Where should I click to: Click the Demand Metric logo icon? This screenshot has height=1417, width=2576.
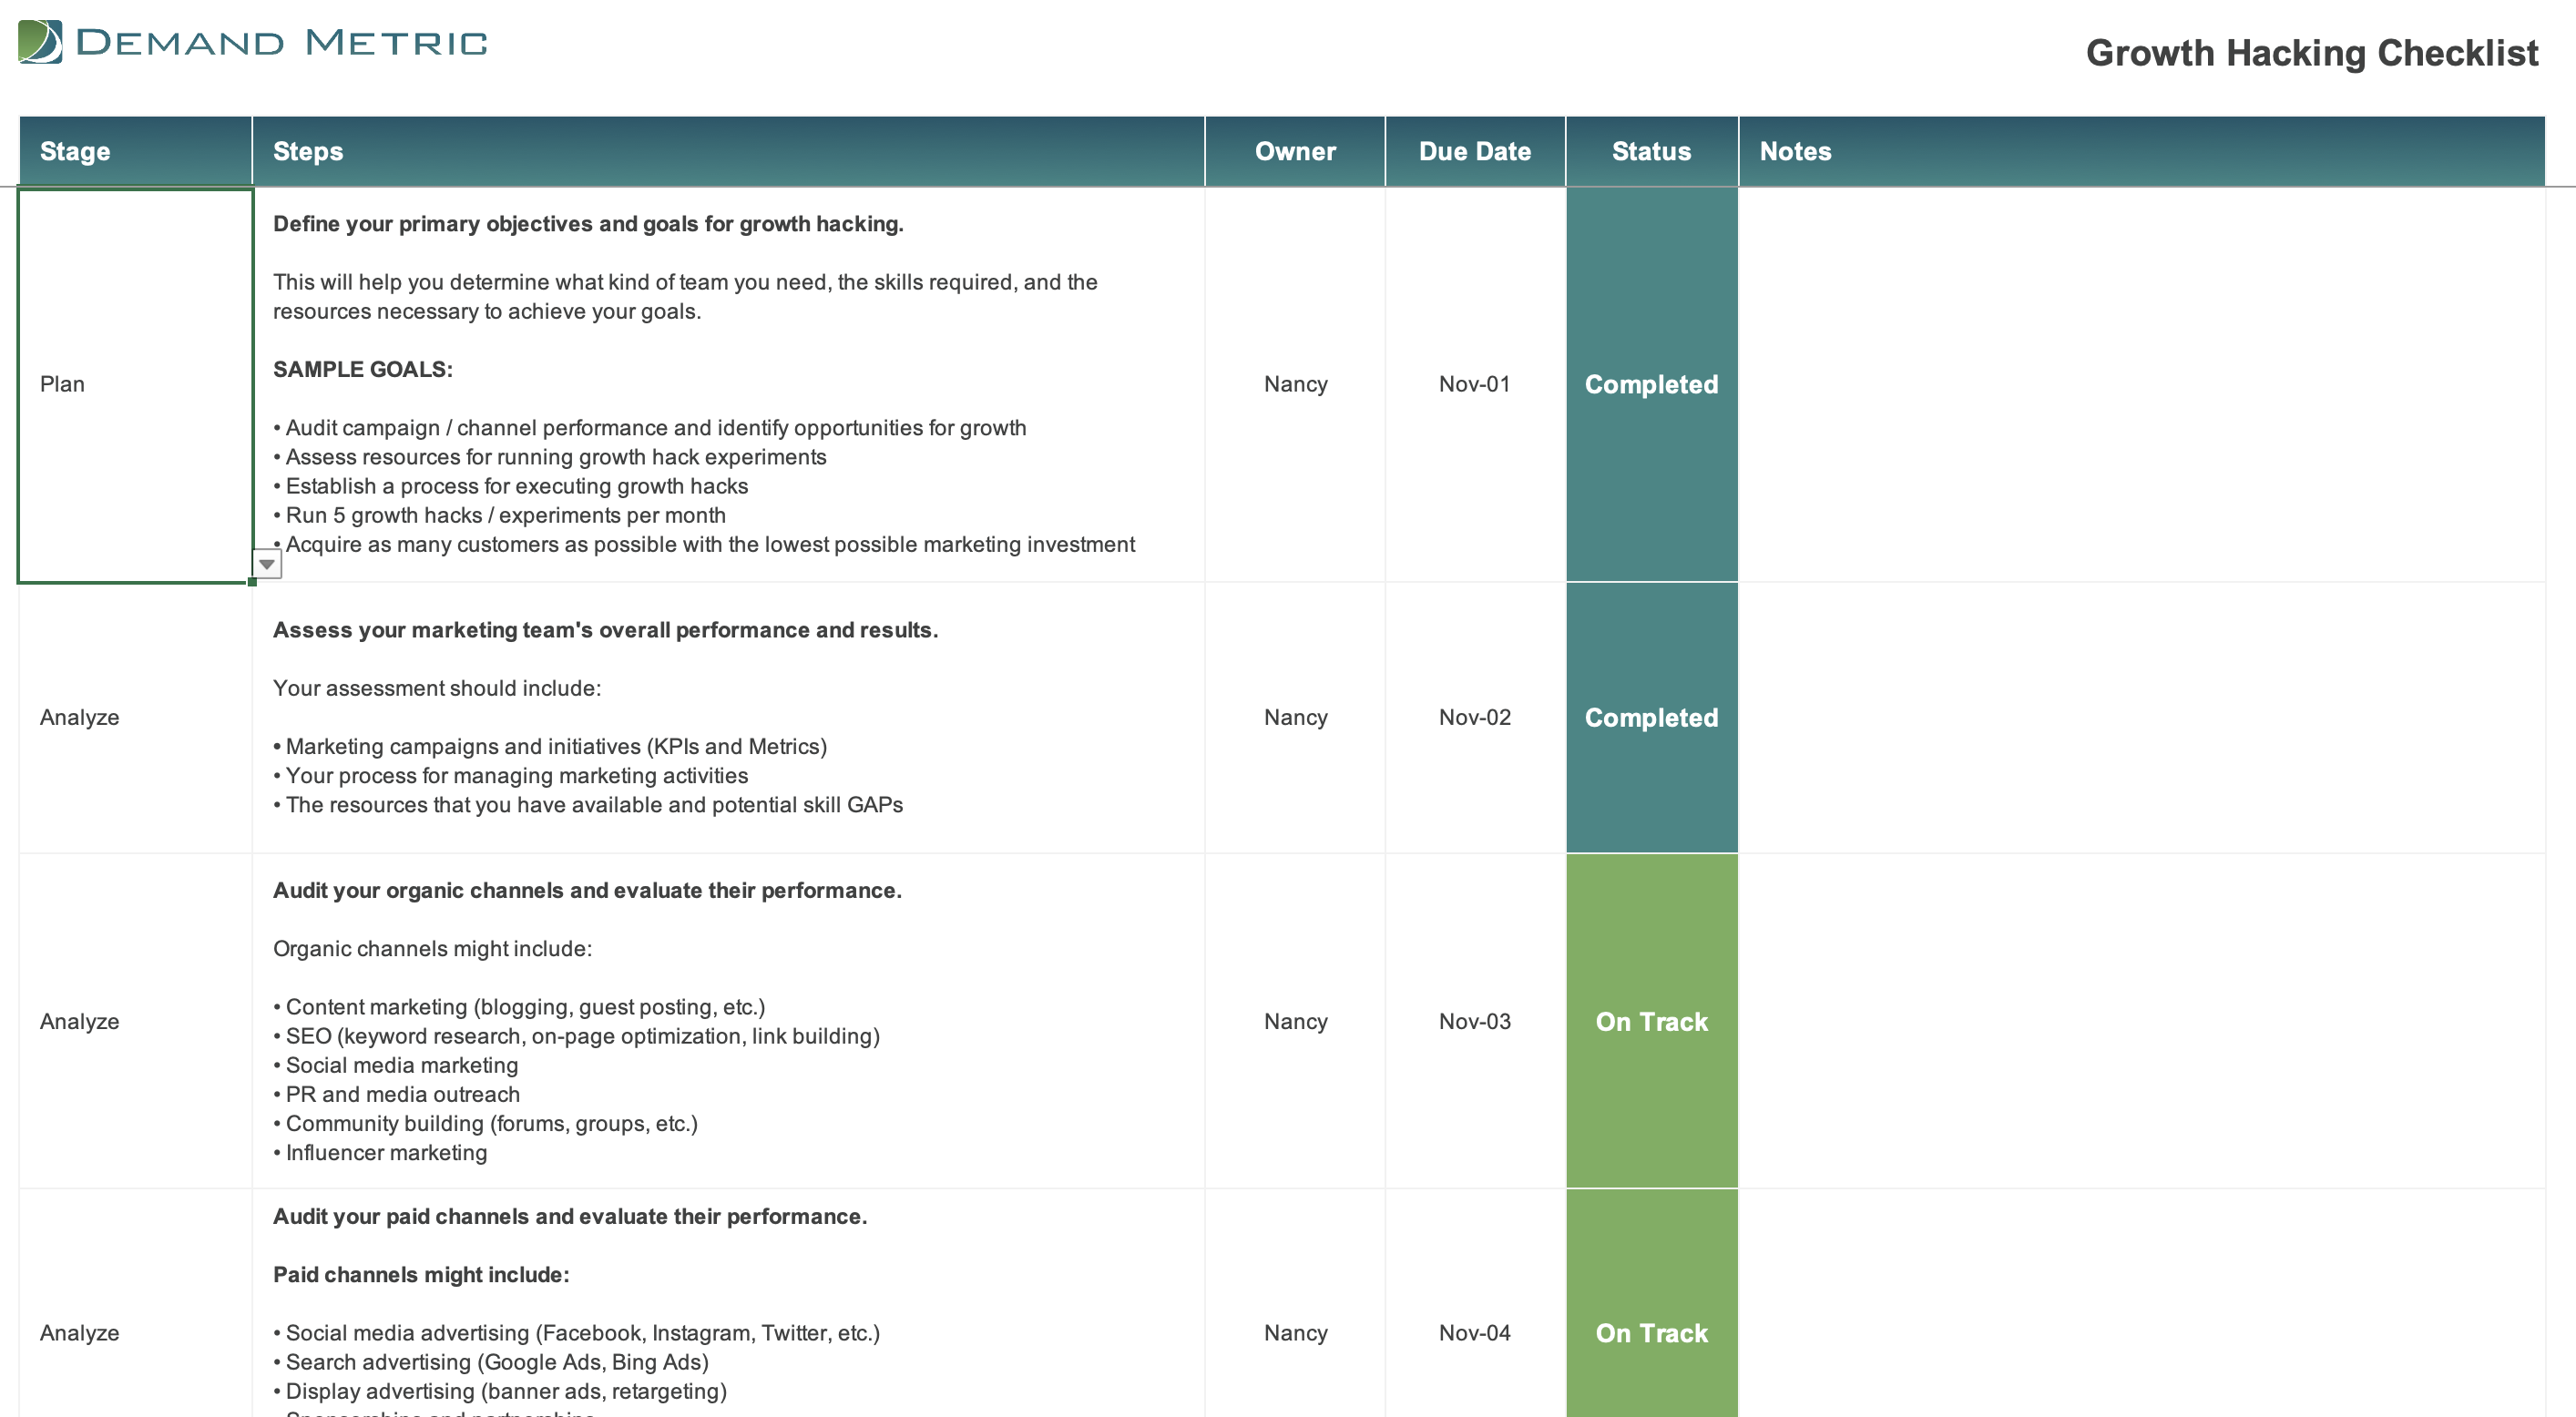[x=40, y=42]
